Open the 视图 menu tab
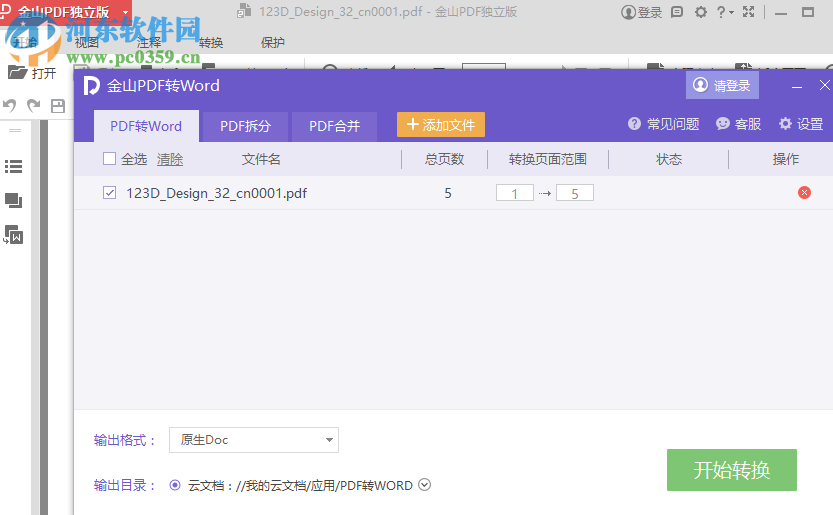833x515 pixels. [x=87, y=43]
